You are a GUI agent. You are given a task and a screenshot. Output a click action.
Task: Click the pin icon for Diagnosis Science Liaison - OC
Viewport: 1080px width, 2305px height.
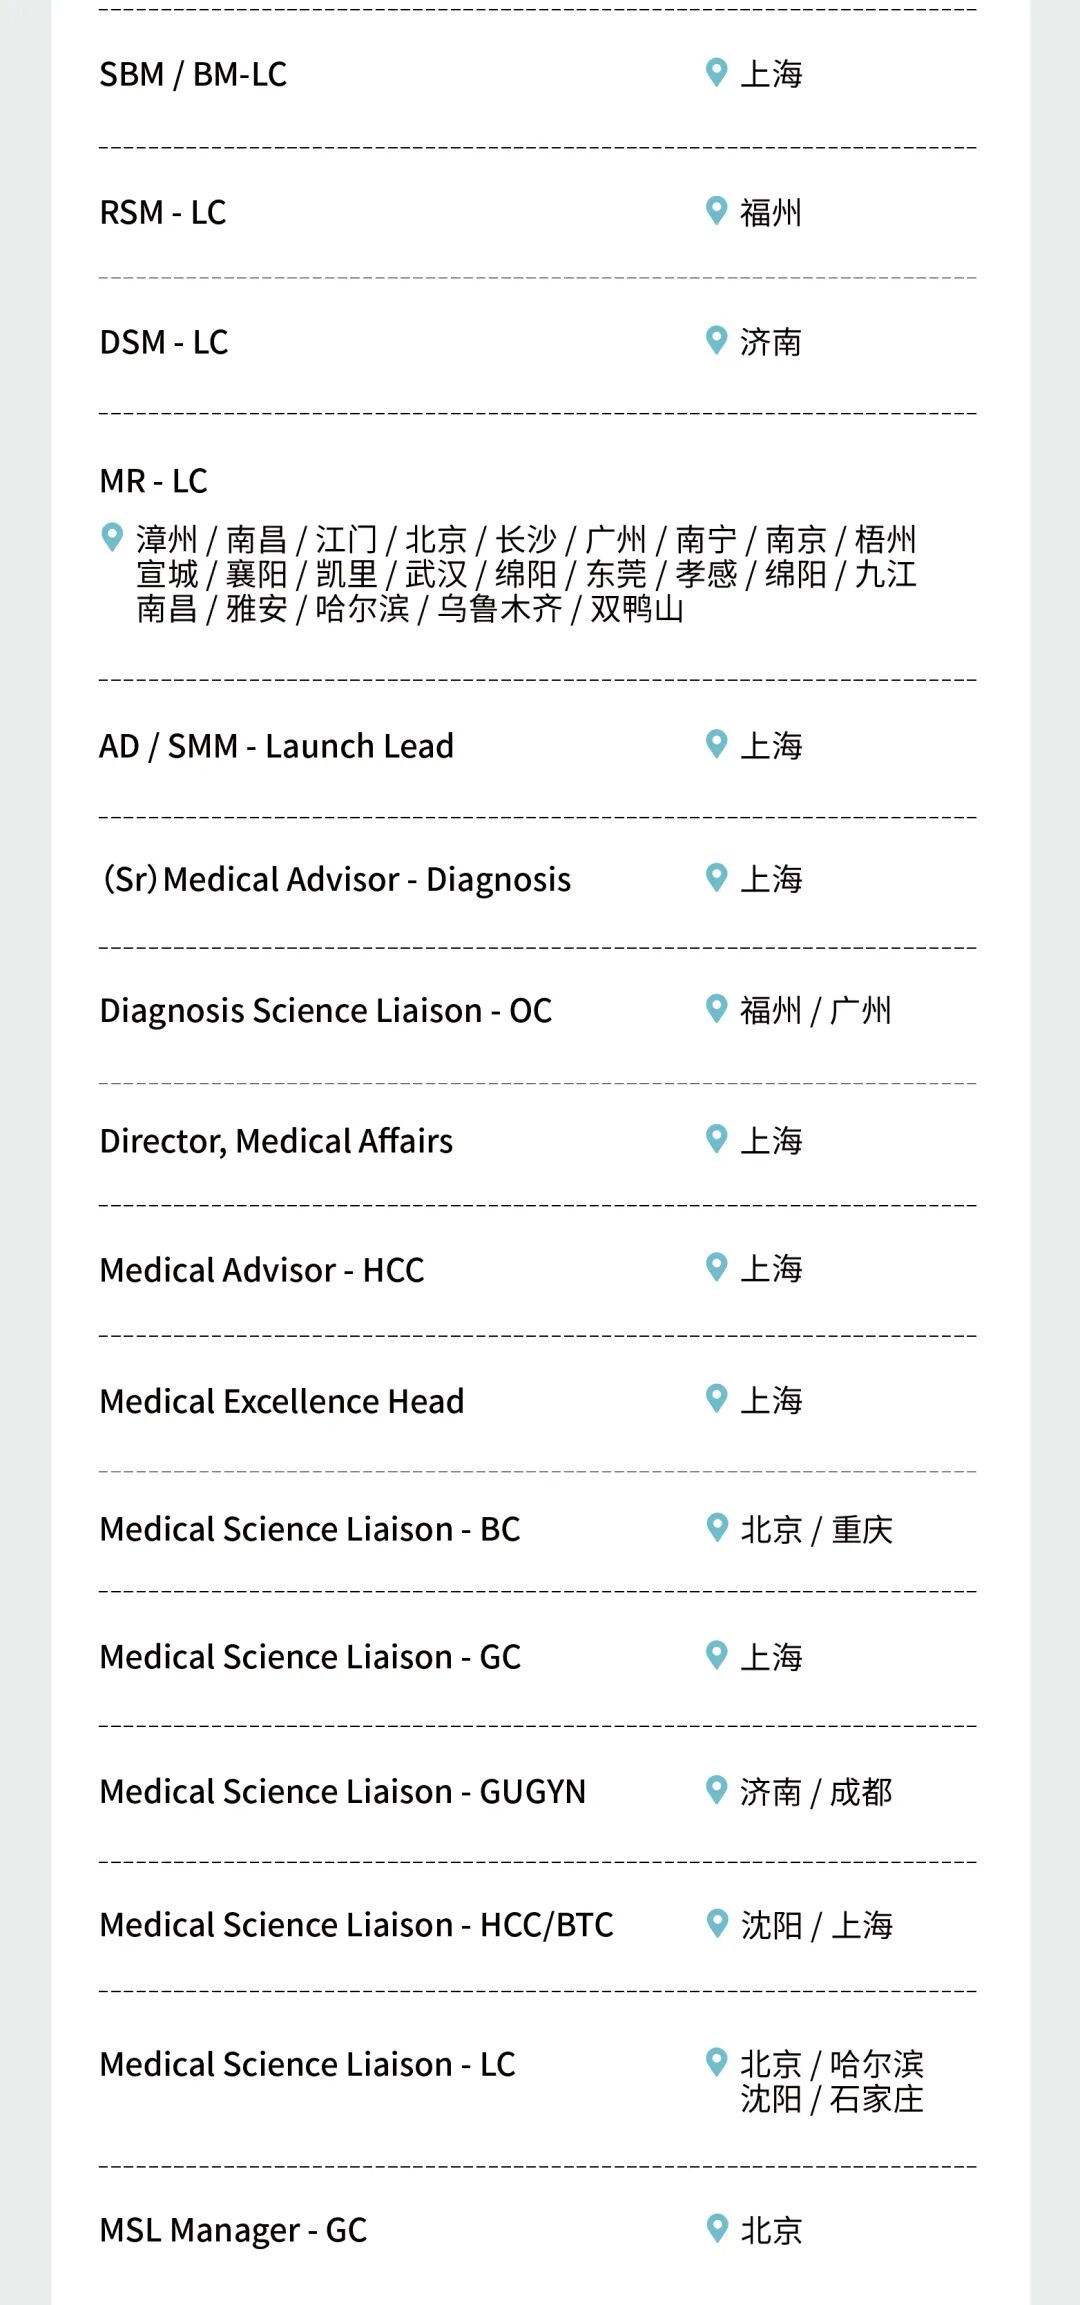[716, 1008]
